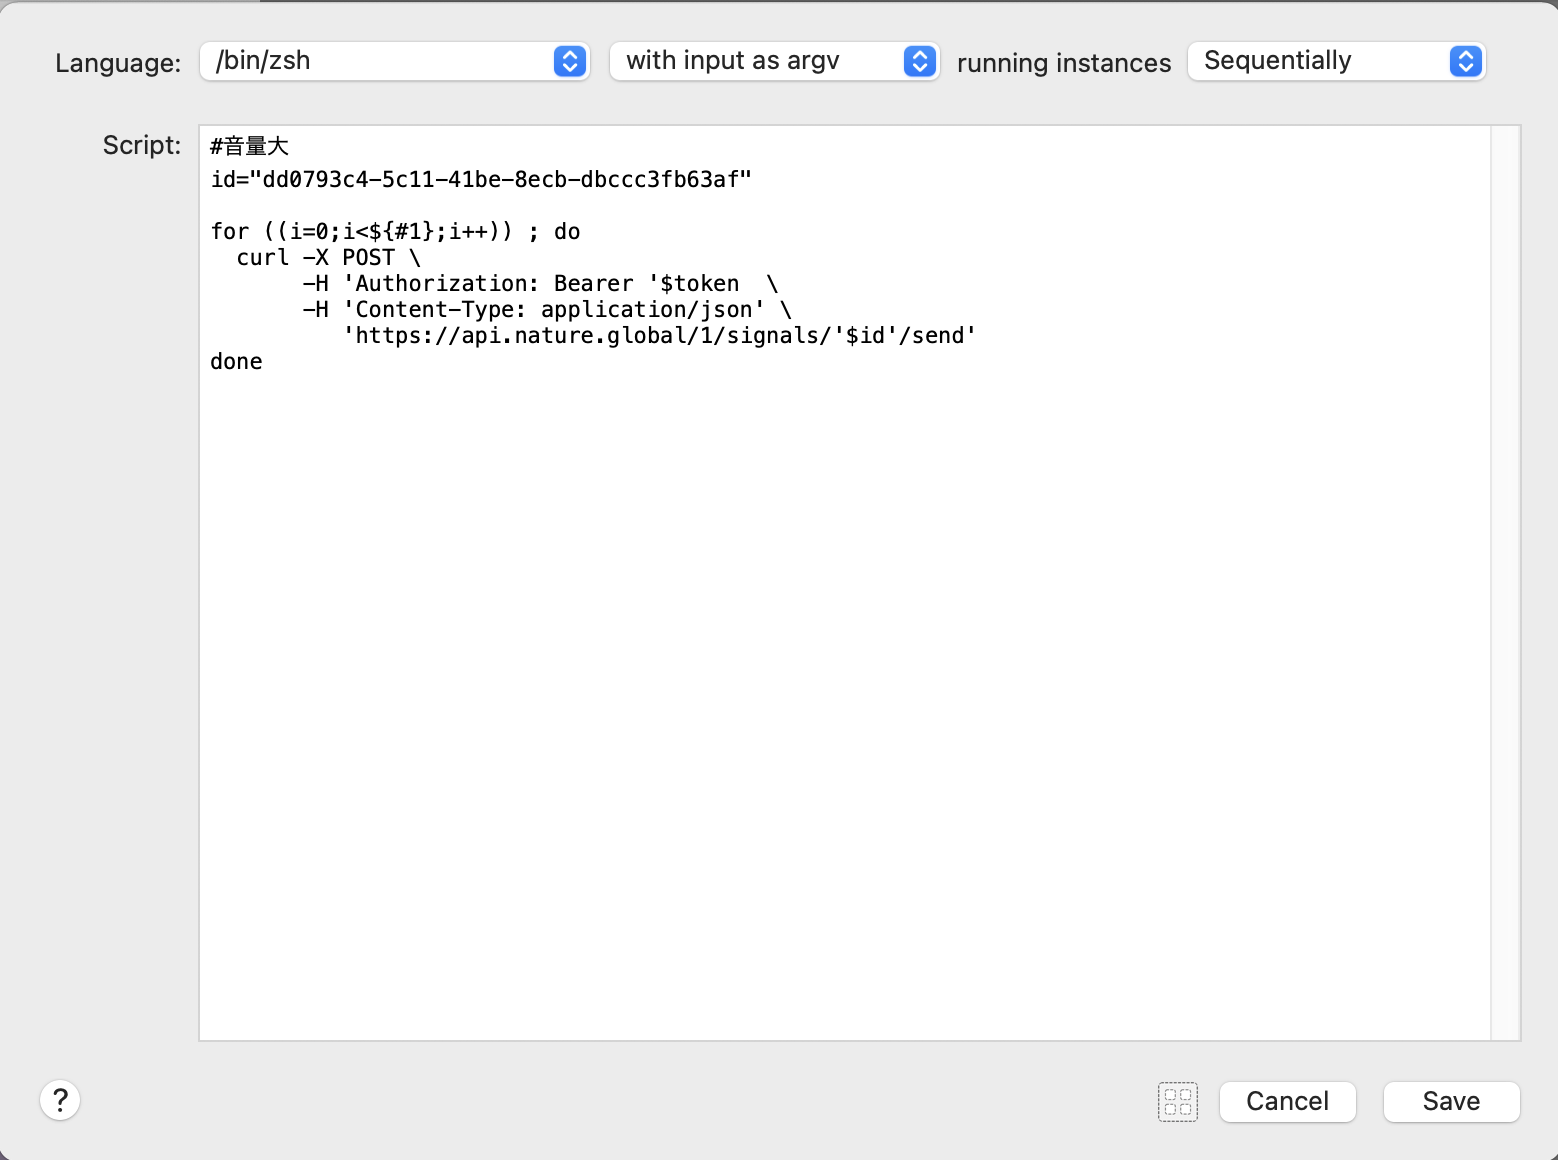Click the help question mark button
The image size is (1558, 1160).
coord(60,1101)
